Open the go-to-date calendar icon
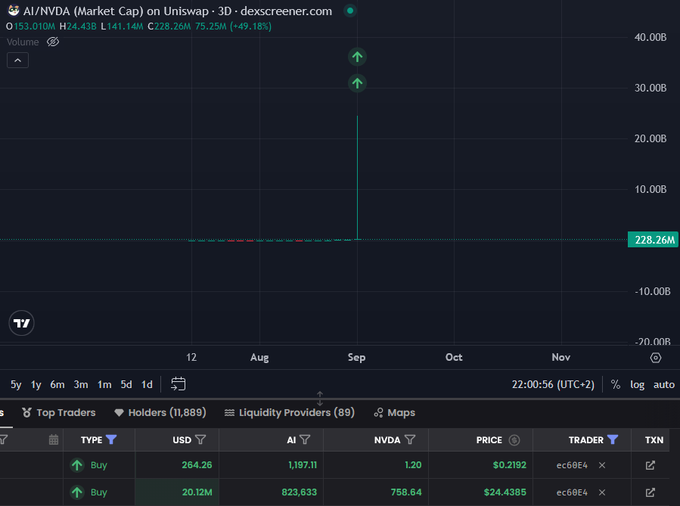 [x=178, y=384]
